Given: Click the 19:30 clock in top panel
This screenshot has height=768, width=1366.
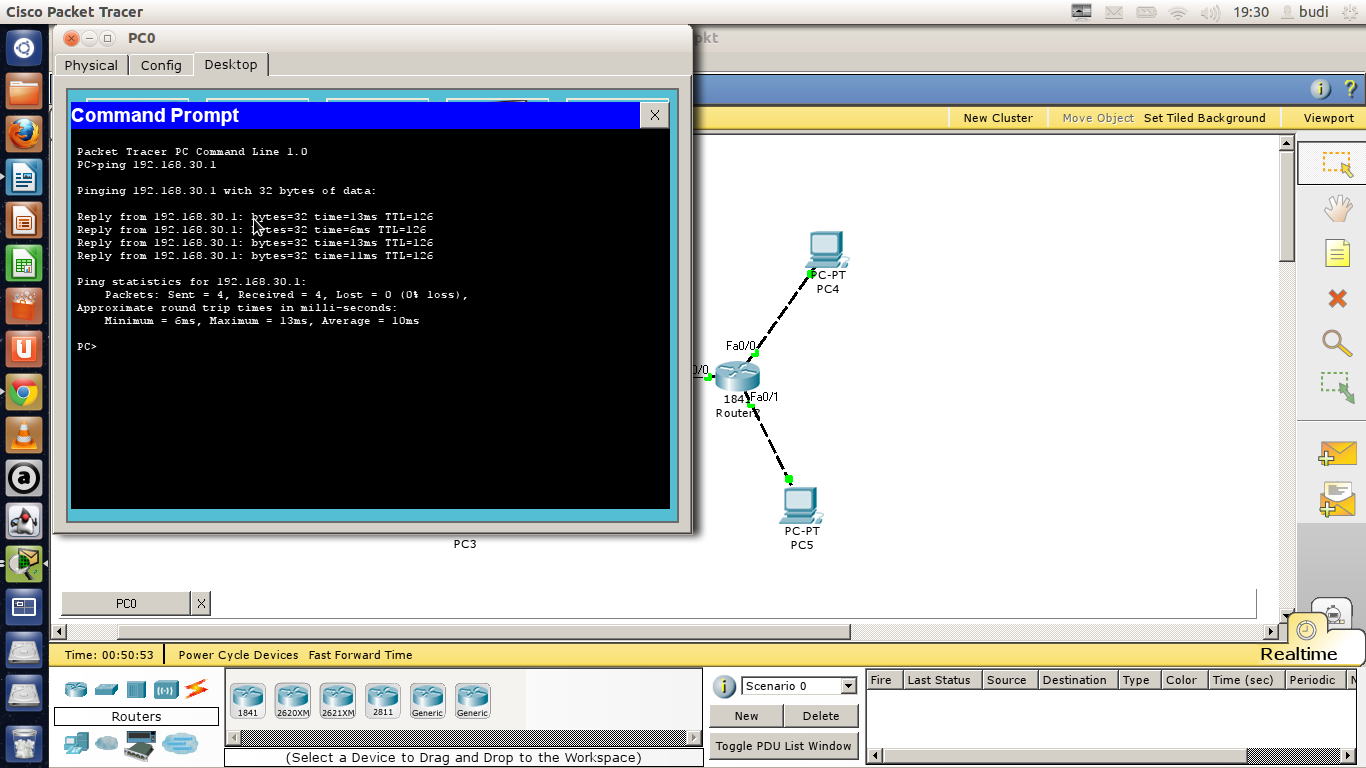Looking at the screenshot, I should coord(1251,12).
